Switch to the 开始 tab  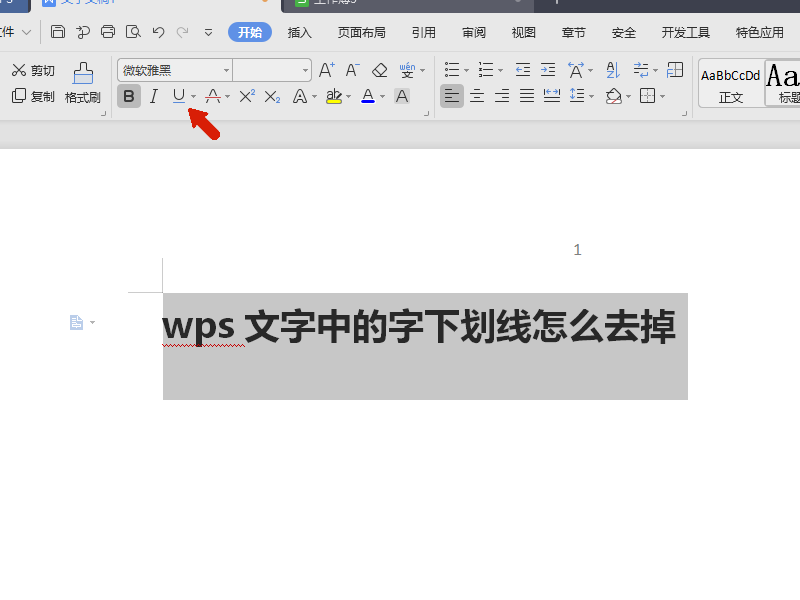250,32
